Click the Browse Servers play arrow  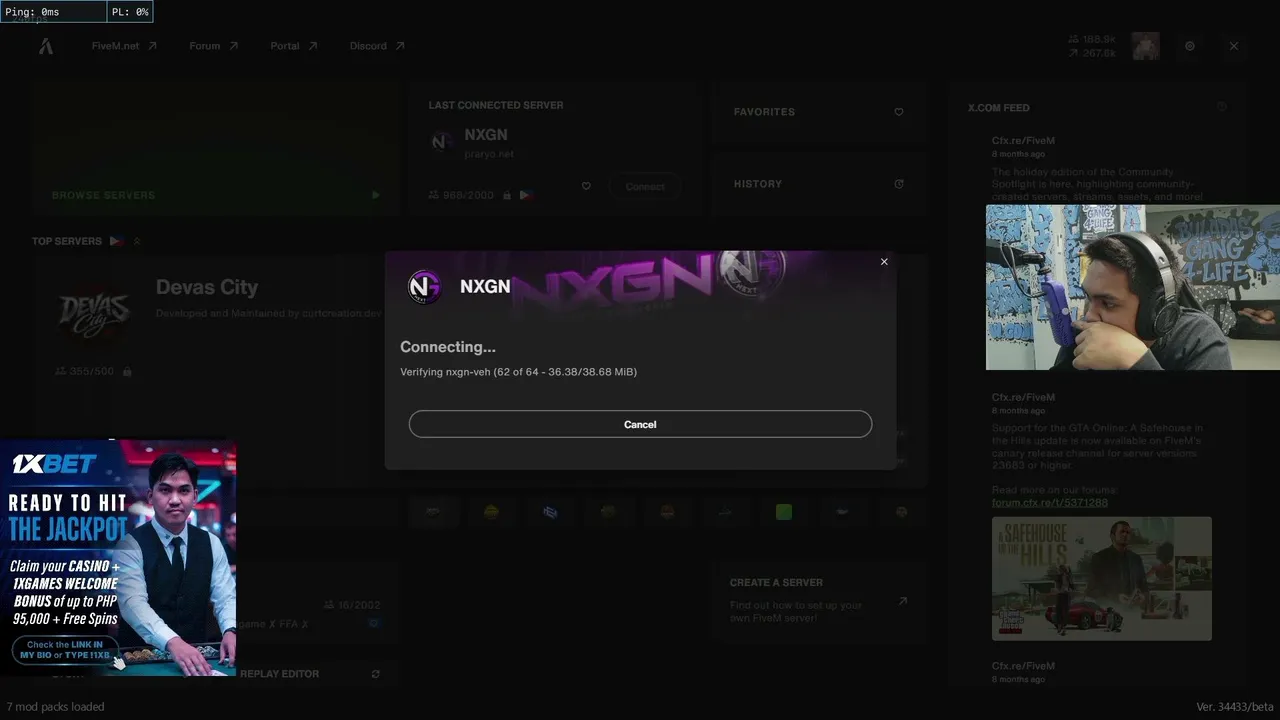point(375,195)
